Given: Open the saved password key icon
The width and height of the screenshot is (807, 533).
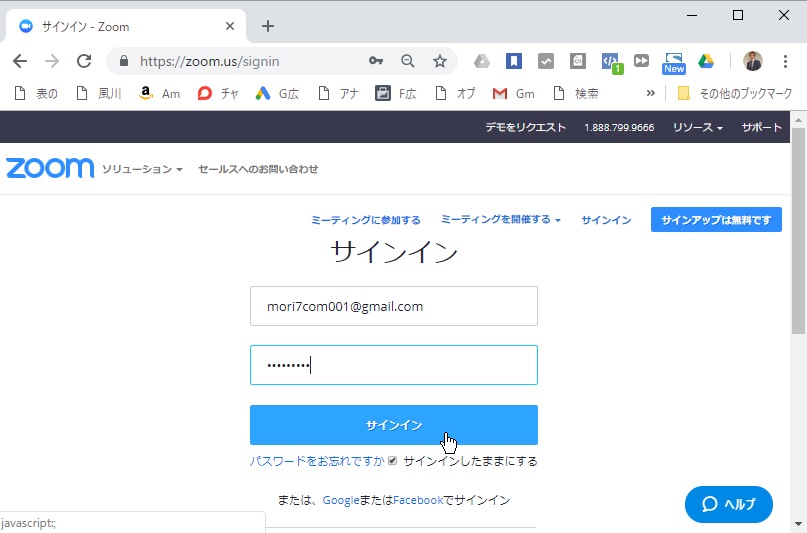Looking at the screenshot, I should coord(376,61).
